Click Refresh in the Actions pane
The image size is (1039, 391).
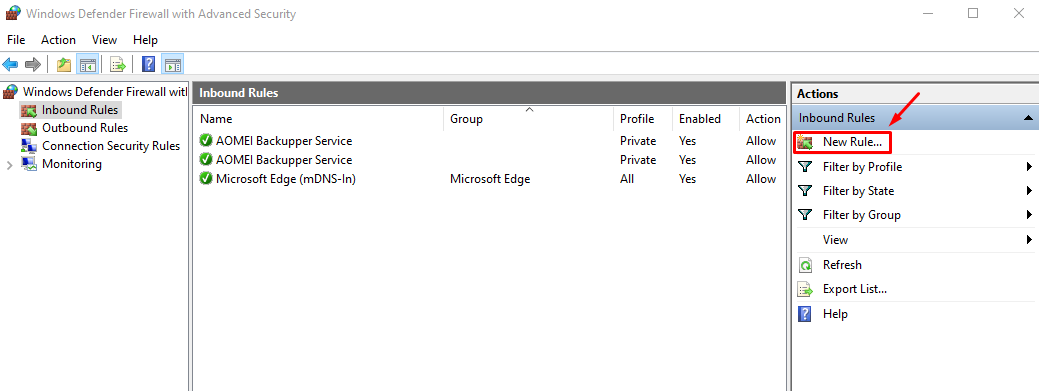[x=842, y=265]
